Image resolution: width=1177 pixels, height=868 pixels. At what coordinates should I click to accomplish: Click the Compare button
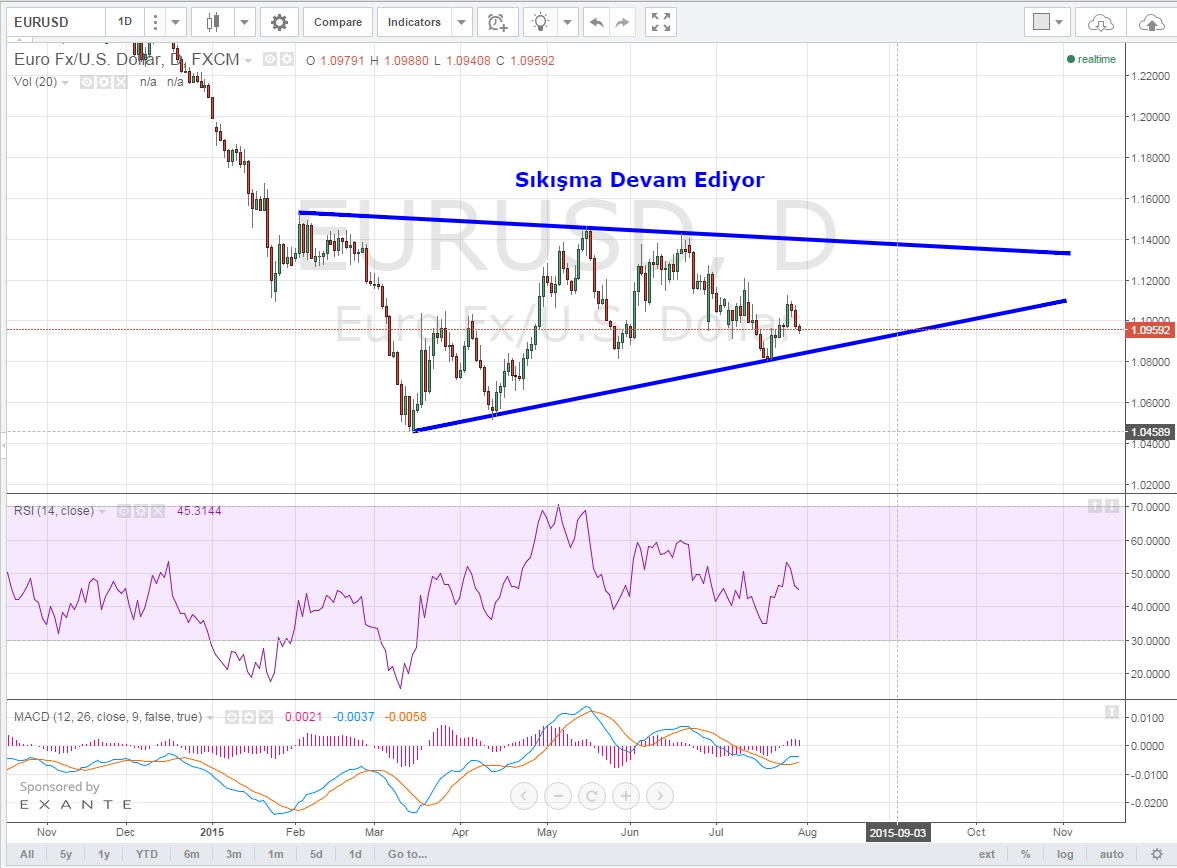click(x=337, y=22)
